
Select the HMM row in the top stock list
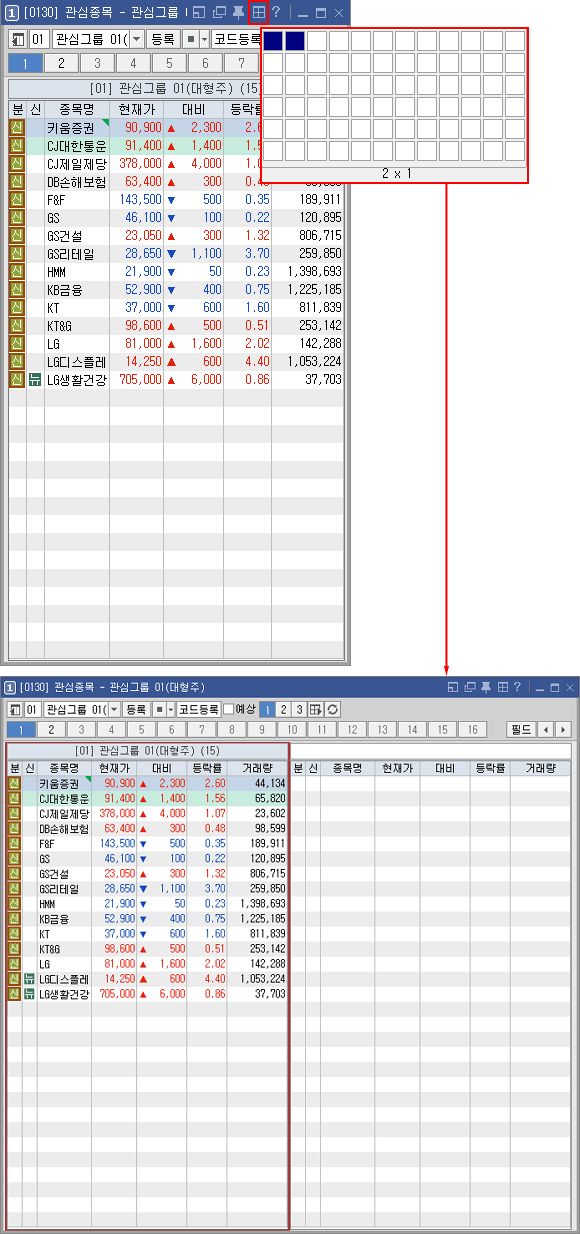[x=176, y=272]
